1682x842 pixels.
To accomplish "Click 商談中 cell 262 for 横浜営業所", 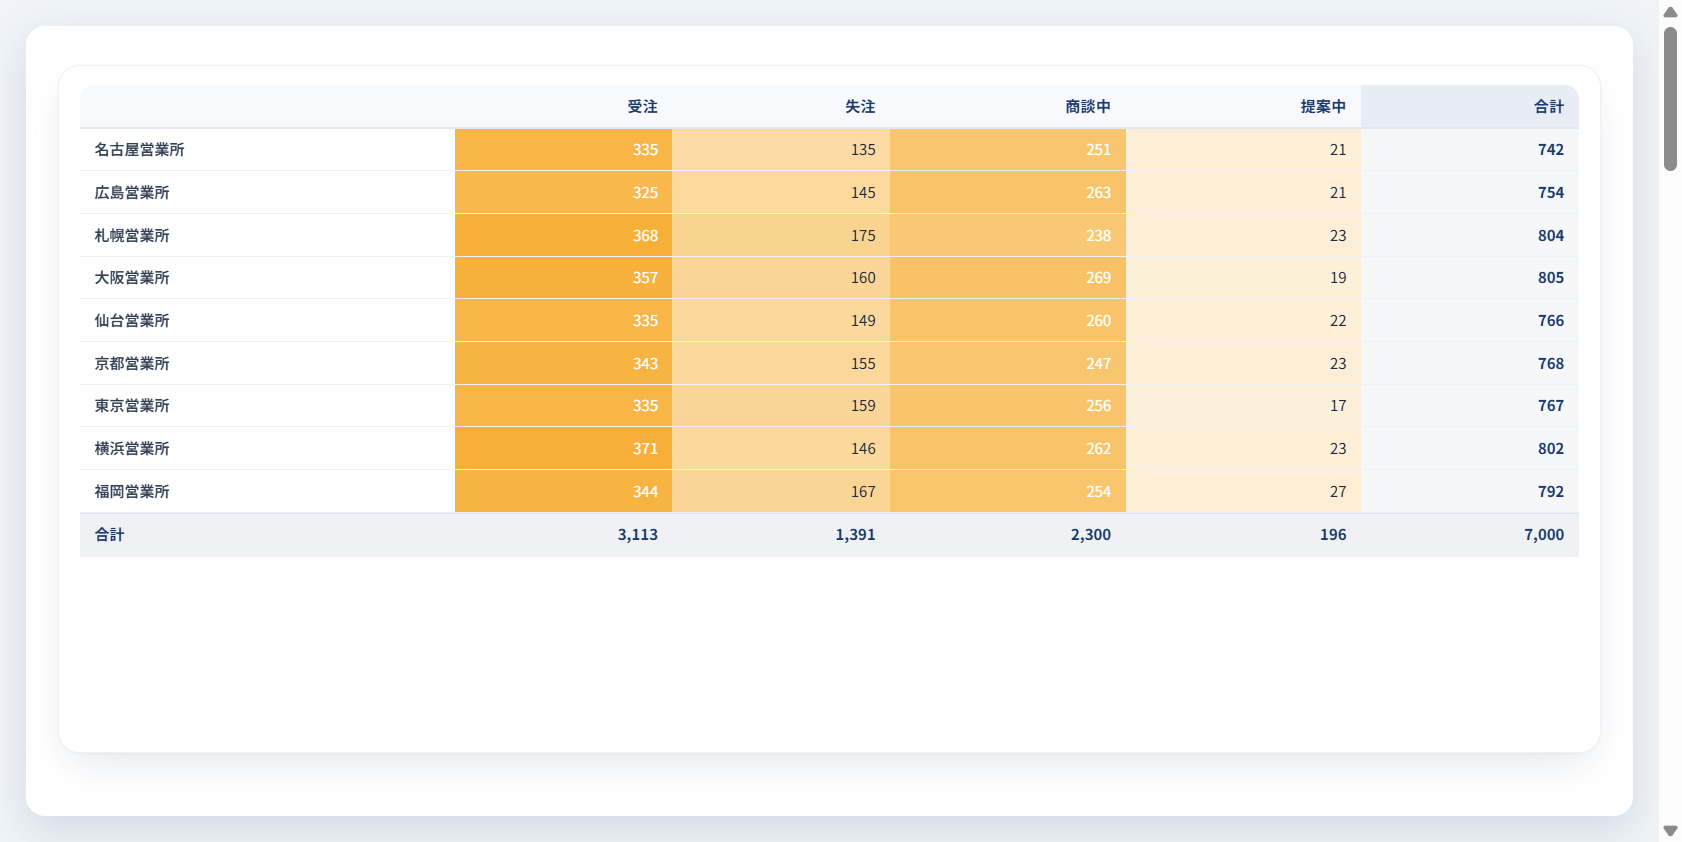I will 1008,449.
